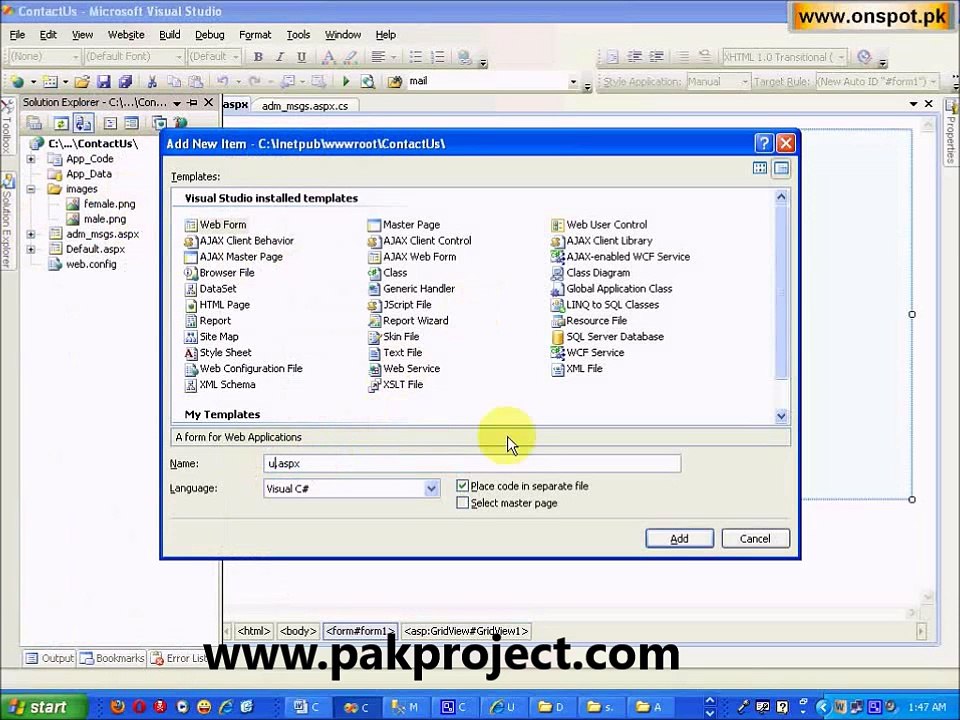960x720 pixels.
Task: Select the asp:GridView#GridView1 tag breadcrumb
Action: pyautogui.click(x=466, y=631)
